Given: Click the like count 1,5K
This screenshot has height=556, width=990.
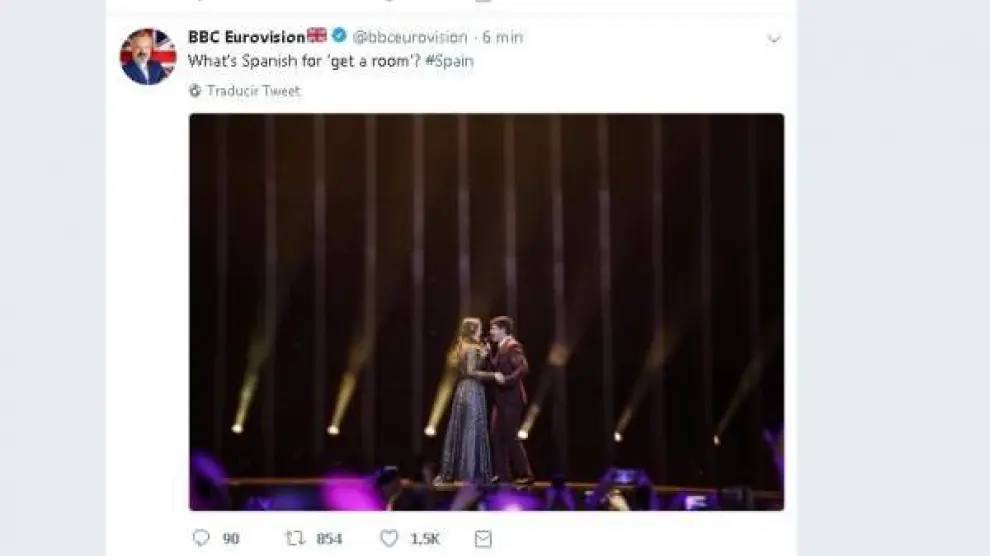Looking at the screenshot, I should point(424,538).
